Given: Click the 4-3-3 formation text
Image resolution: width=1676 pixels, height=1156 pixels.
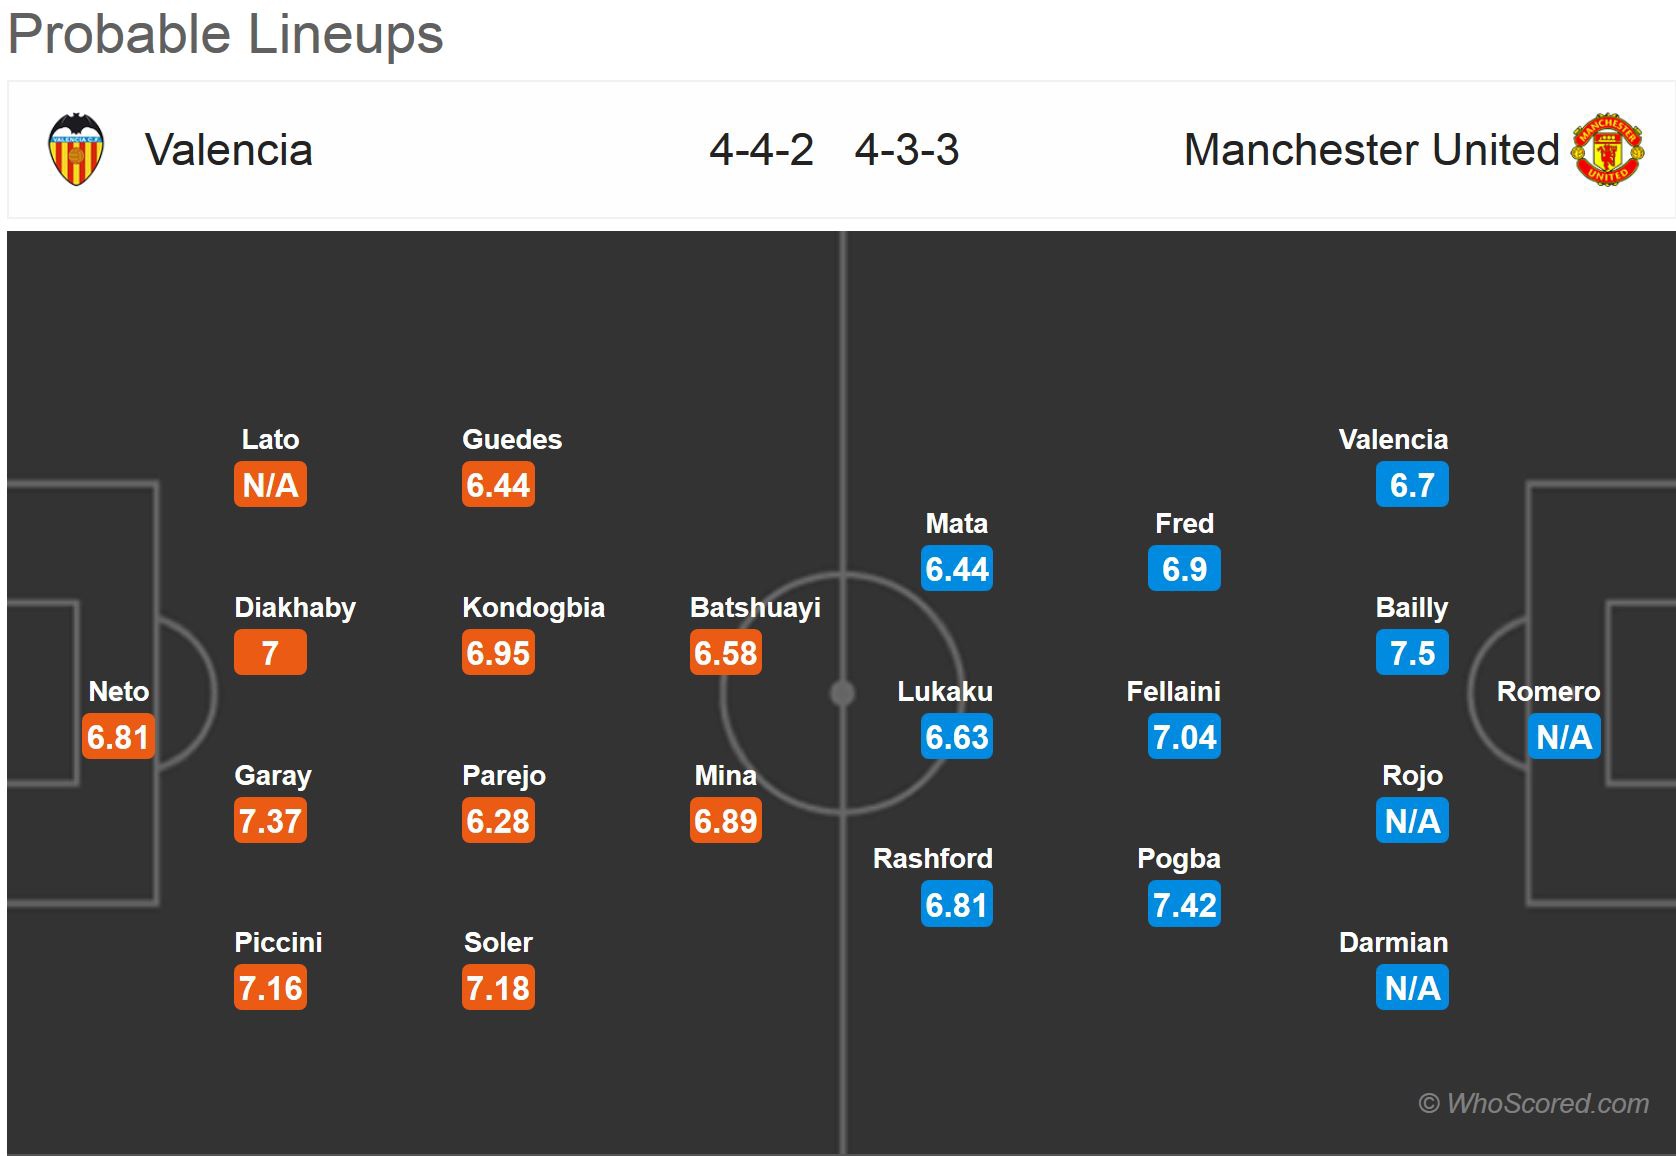Looking at the screenshot, I should tap(907, 150).
